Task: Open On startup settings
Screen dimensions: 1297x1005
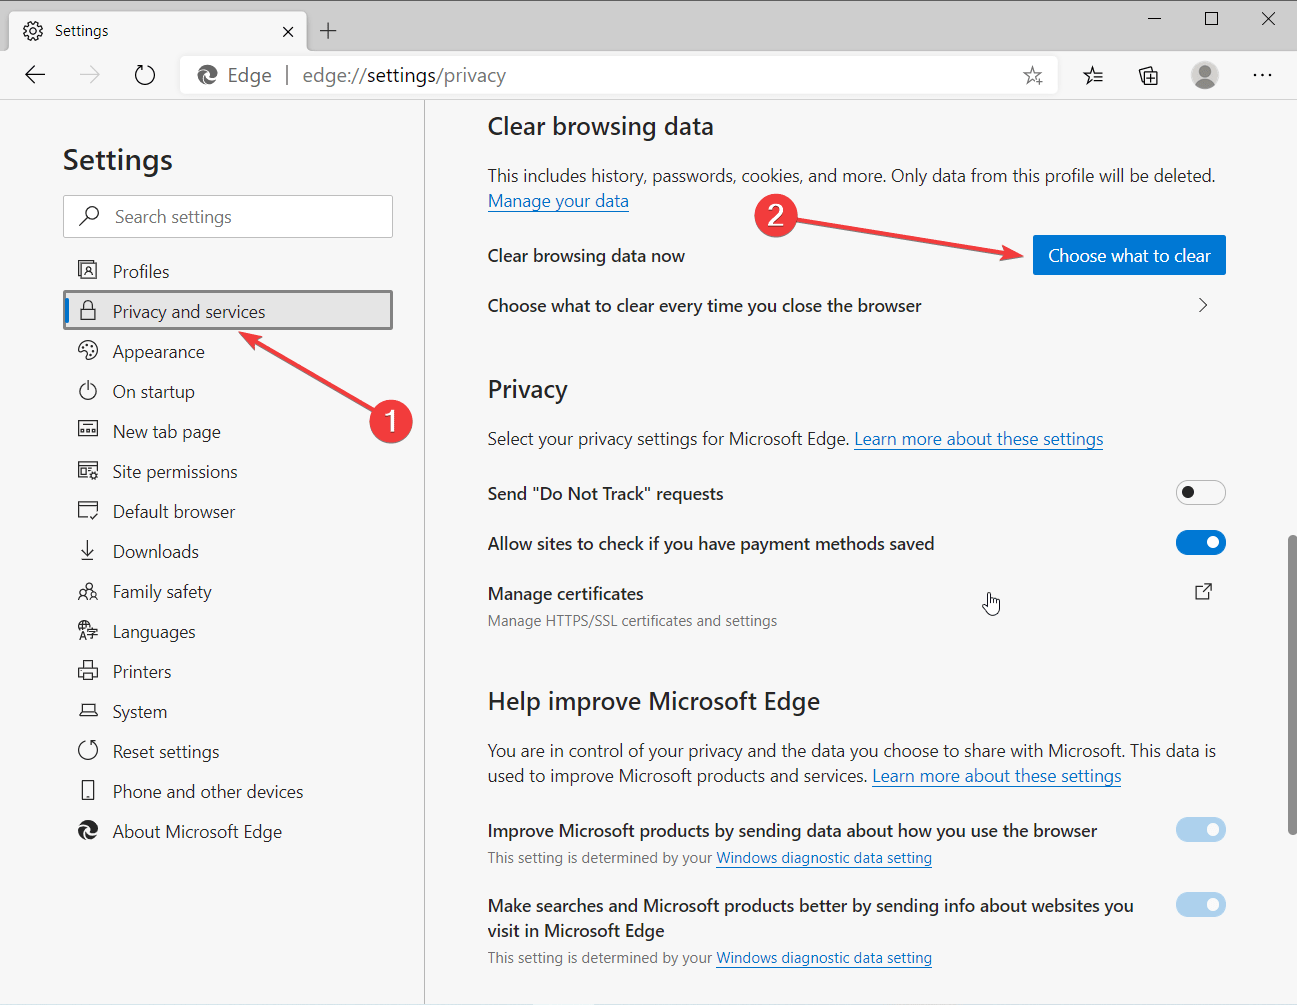Action: point(228,391)
